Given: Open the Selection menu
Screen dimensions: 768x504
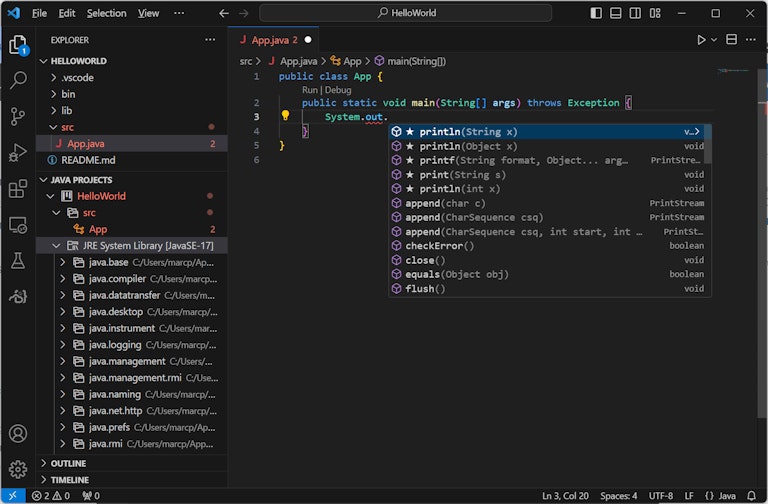Looking at the screenshot, I should (106, 13).
